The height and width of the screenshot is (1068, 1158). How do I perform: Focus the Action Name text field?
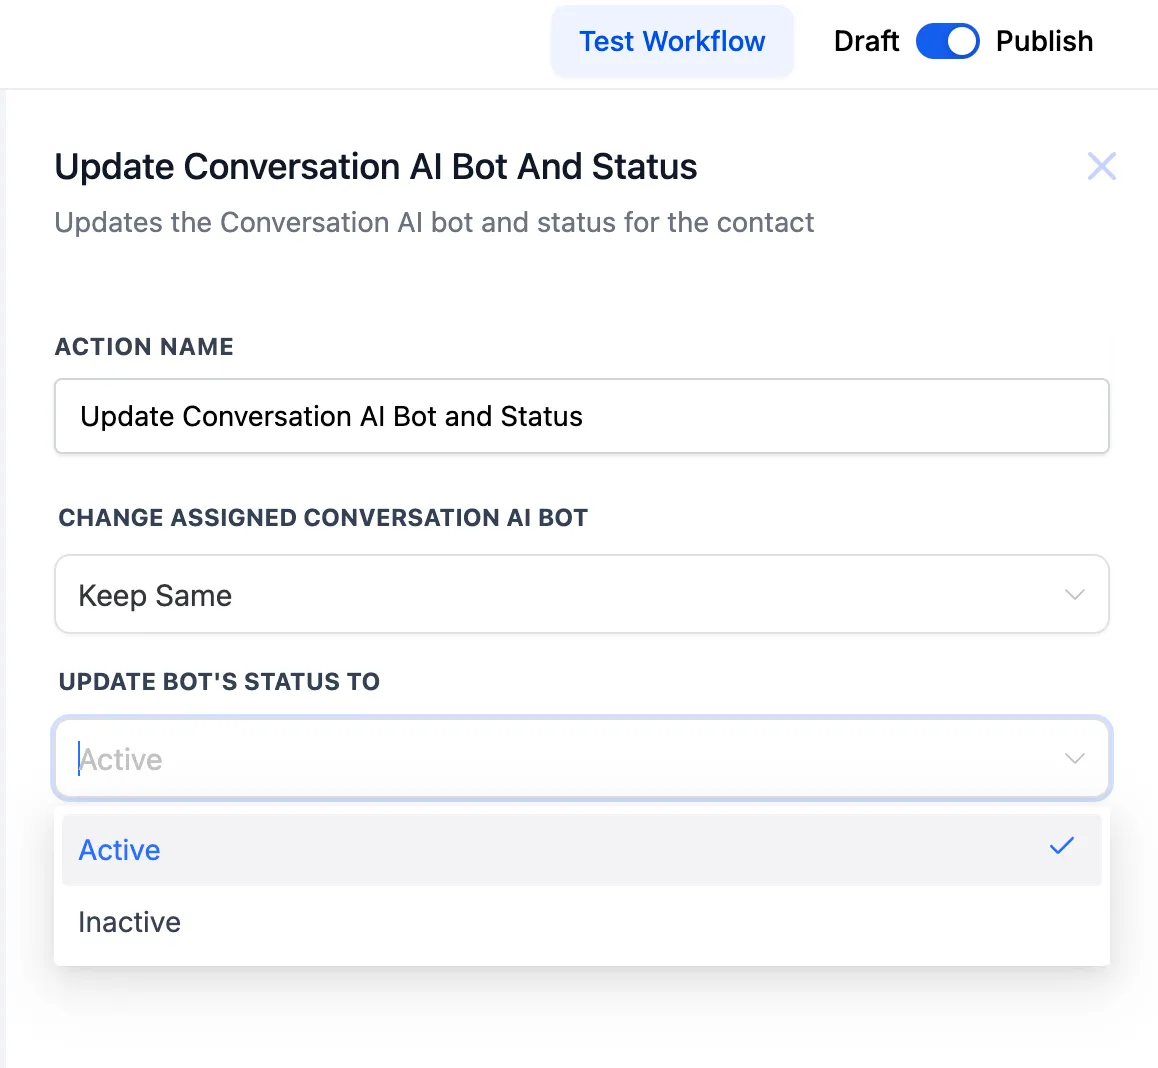(580, 416)
